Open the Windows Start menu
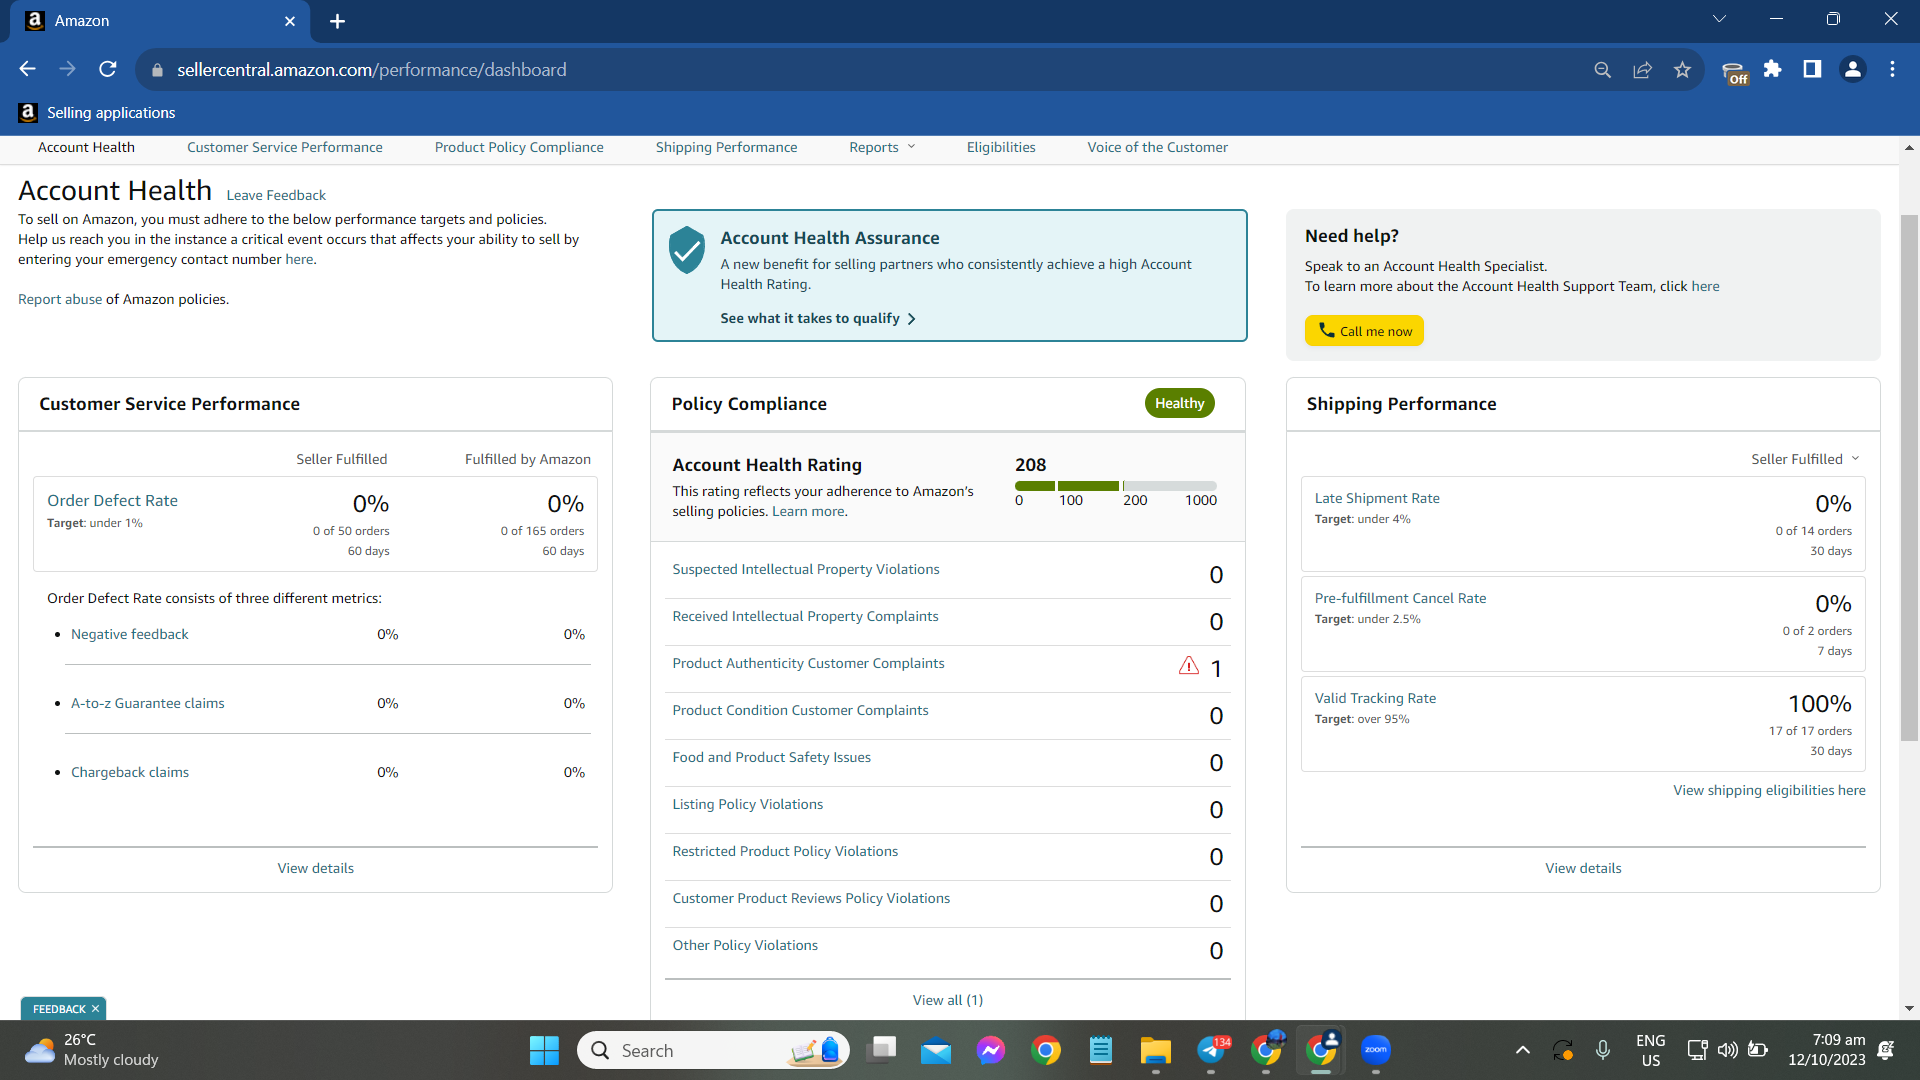 [x=544, y=1050]
